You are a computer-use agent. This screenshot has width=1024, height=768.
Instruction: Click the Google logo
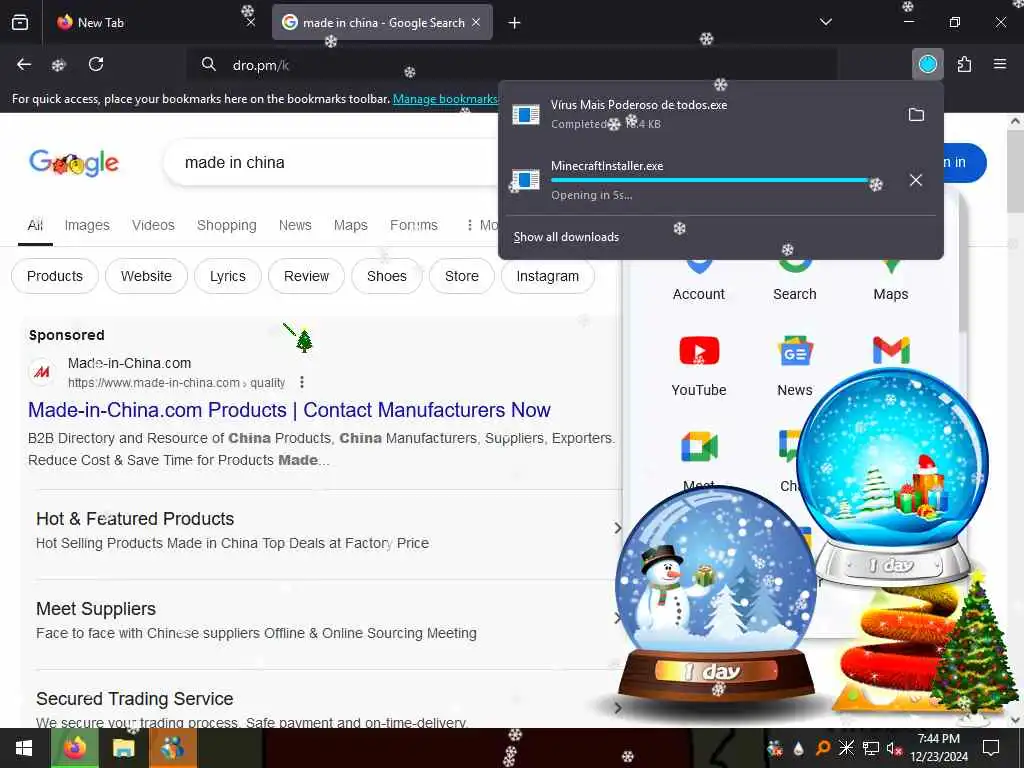pyautogui.click(x=74, y=163)
